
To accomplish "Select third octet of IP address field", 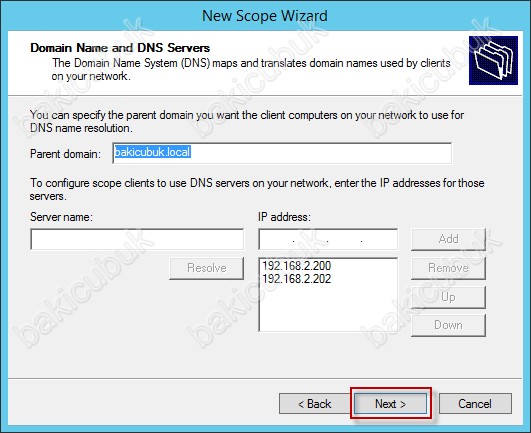I will click(345, 240).
